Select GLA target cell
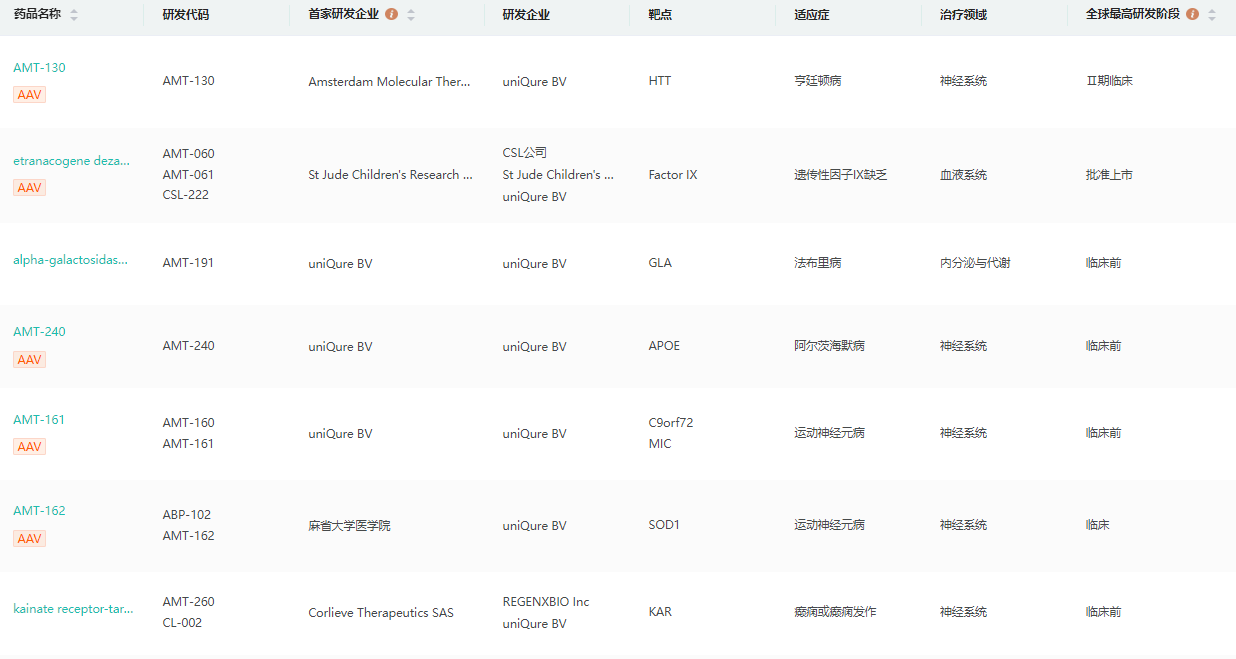Screen dimensions: 1236x659 click(660, 263)
